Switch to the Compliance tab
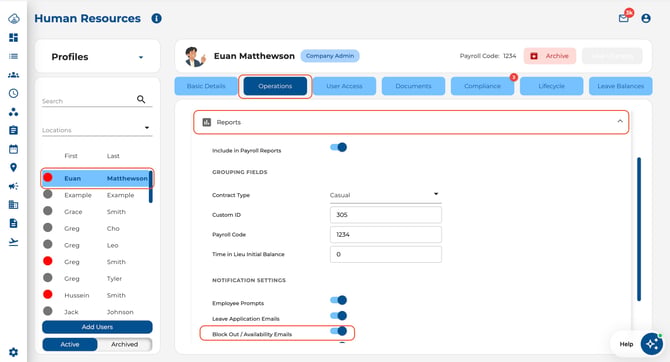670x362 pixels. (482, 86)
